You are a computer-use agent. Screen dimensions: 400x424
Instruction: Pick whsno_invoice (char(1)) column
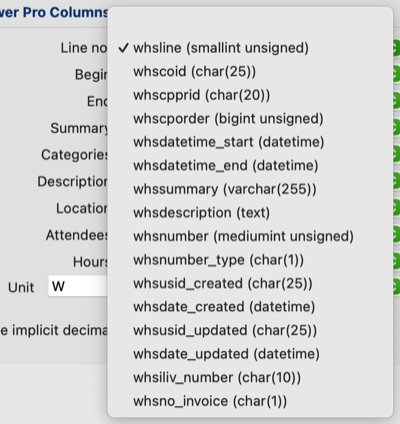(250, 401)
